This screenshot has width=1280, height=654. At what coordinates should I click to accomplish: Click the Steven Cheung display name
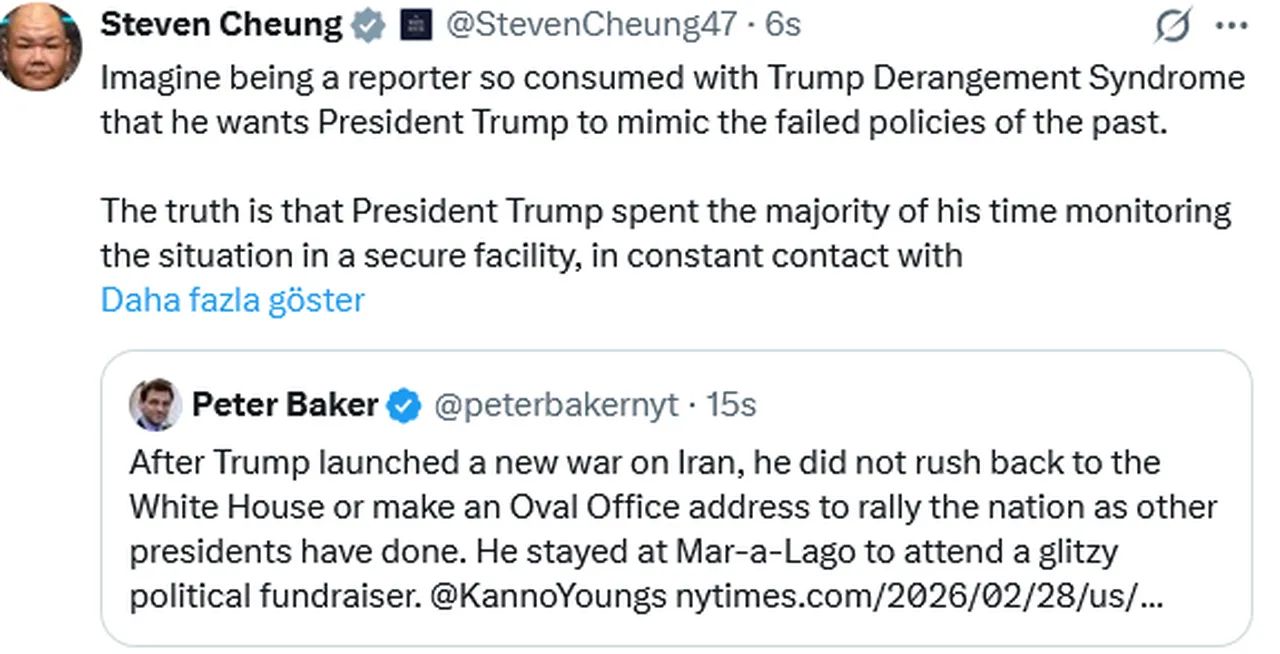tap(221, 25)
